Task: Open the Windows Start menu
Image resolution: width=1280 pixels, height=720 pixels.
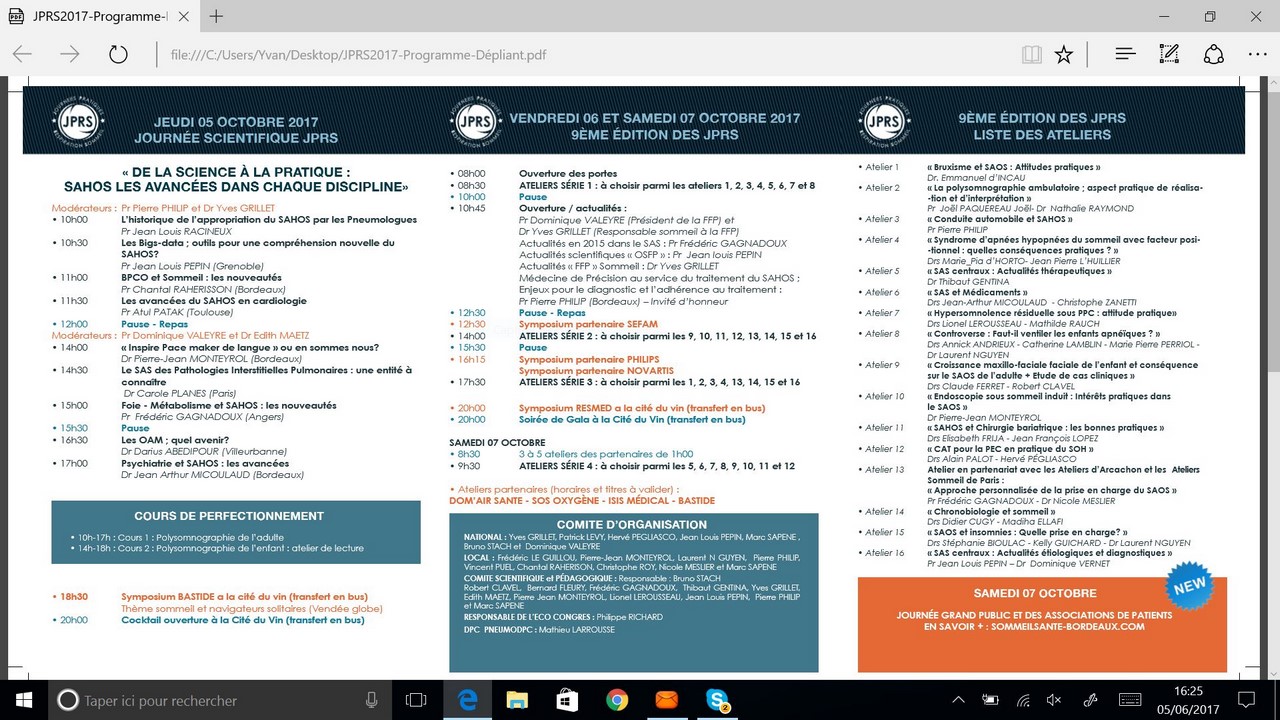Action: coord(24,700)
